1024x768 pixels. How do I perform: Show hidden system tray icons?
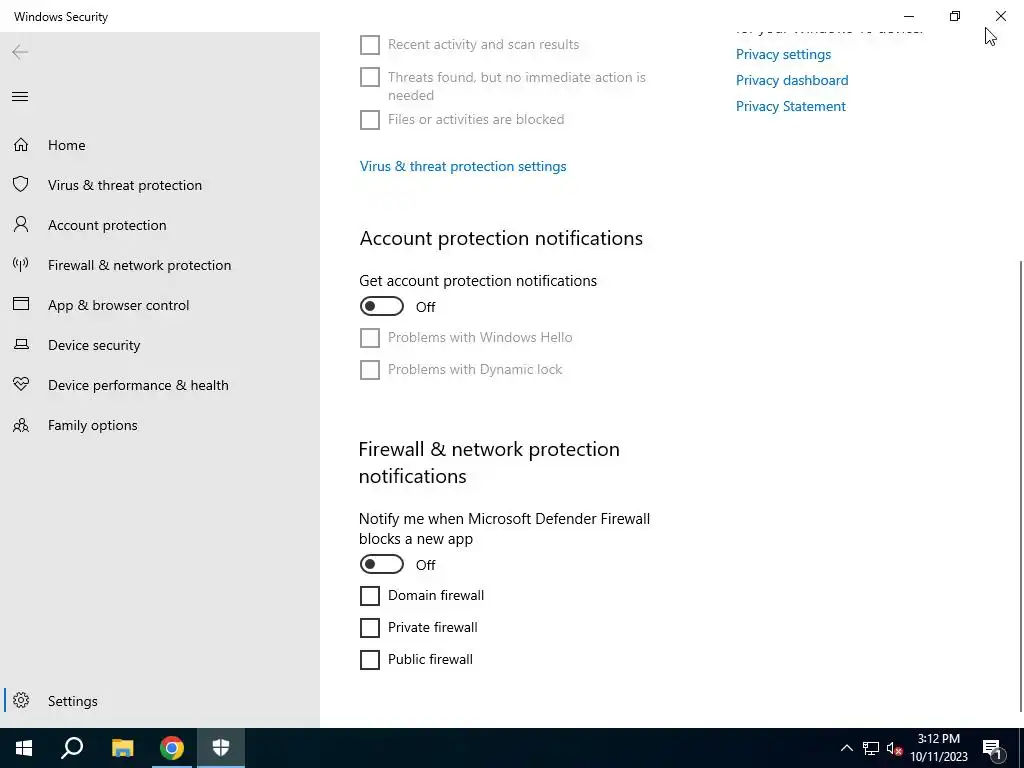pyautogui.click(x=846, y=748)
